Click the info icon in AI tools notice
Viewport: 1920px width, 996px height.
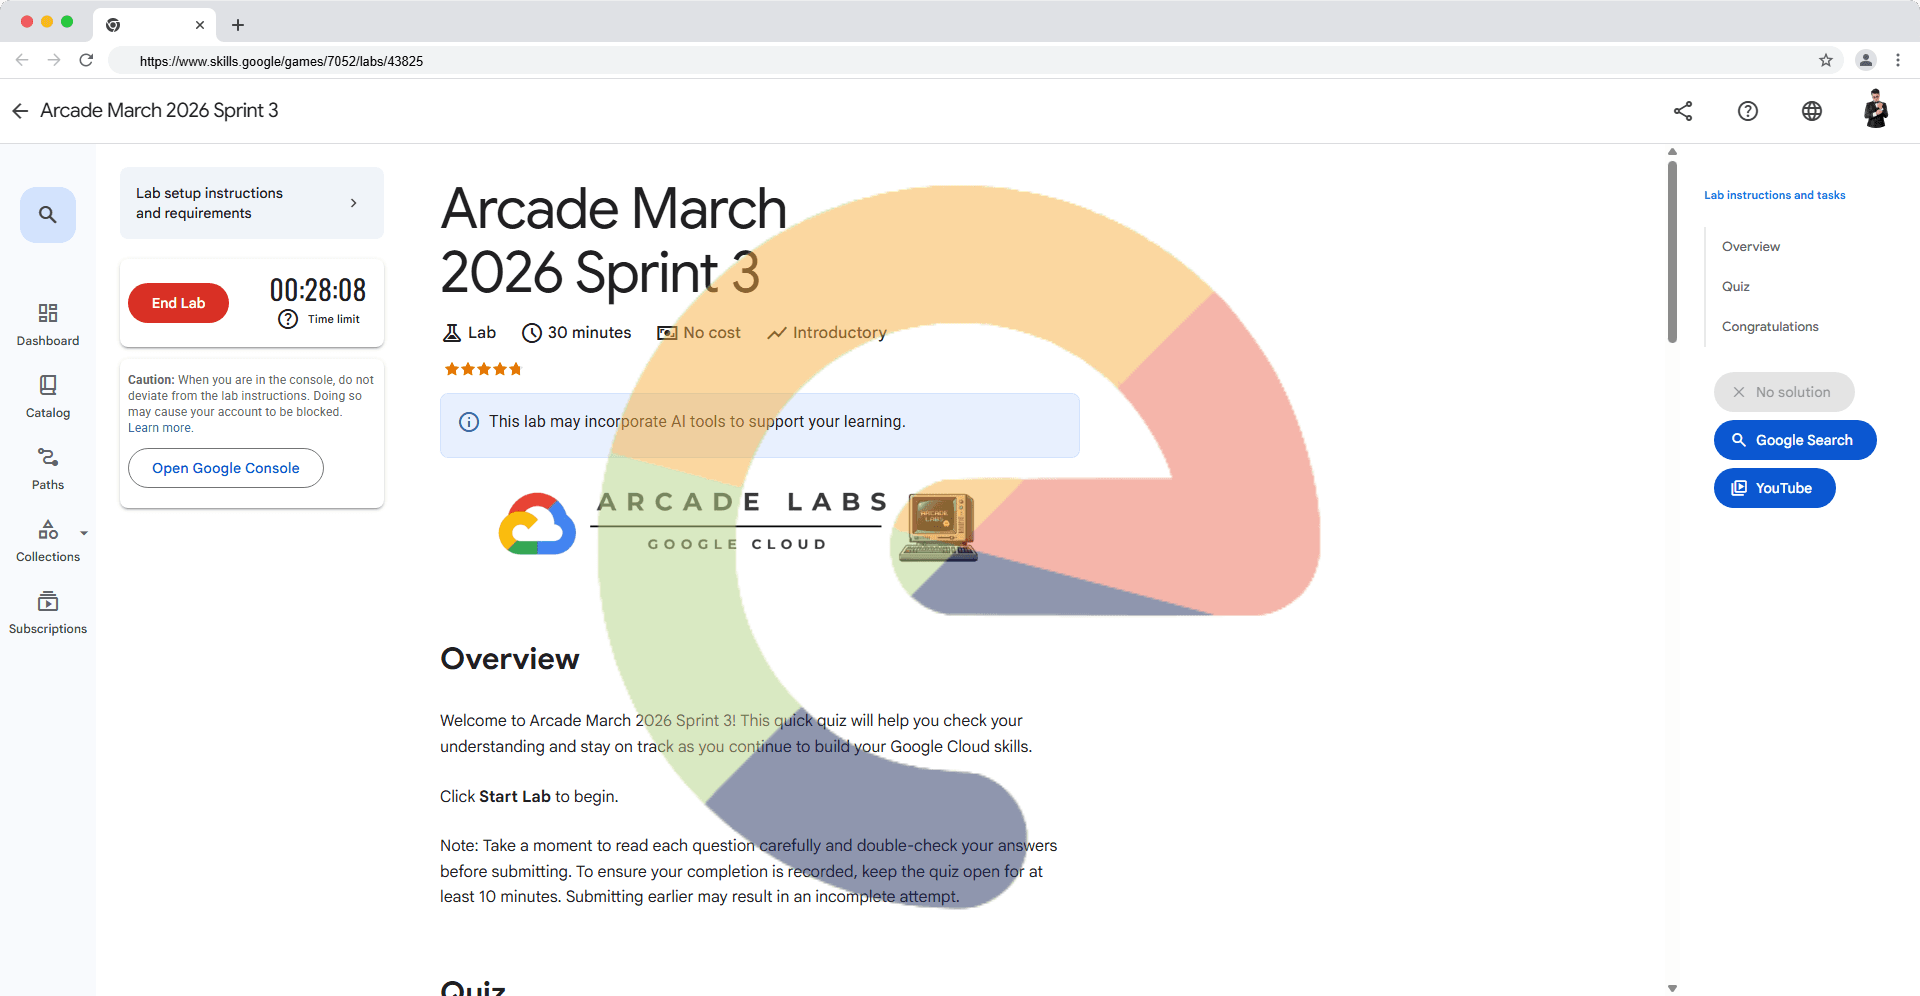(x=468, y=422)
